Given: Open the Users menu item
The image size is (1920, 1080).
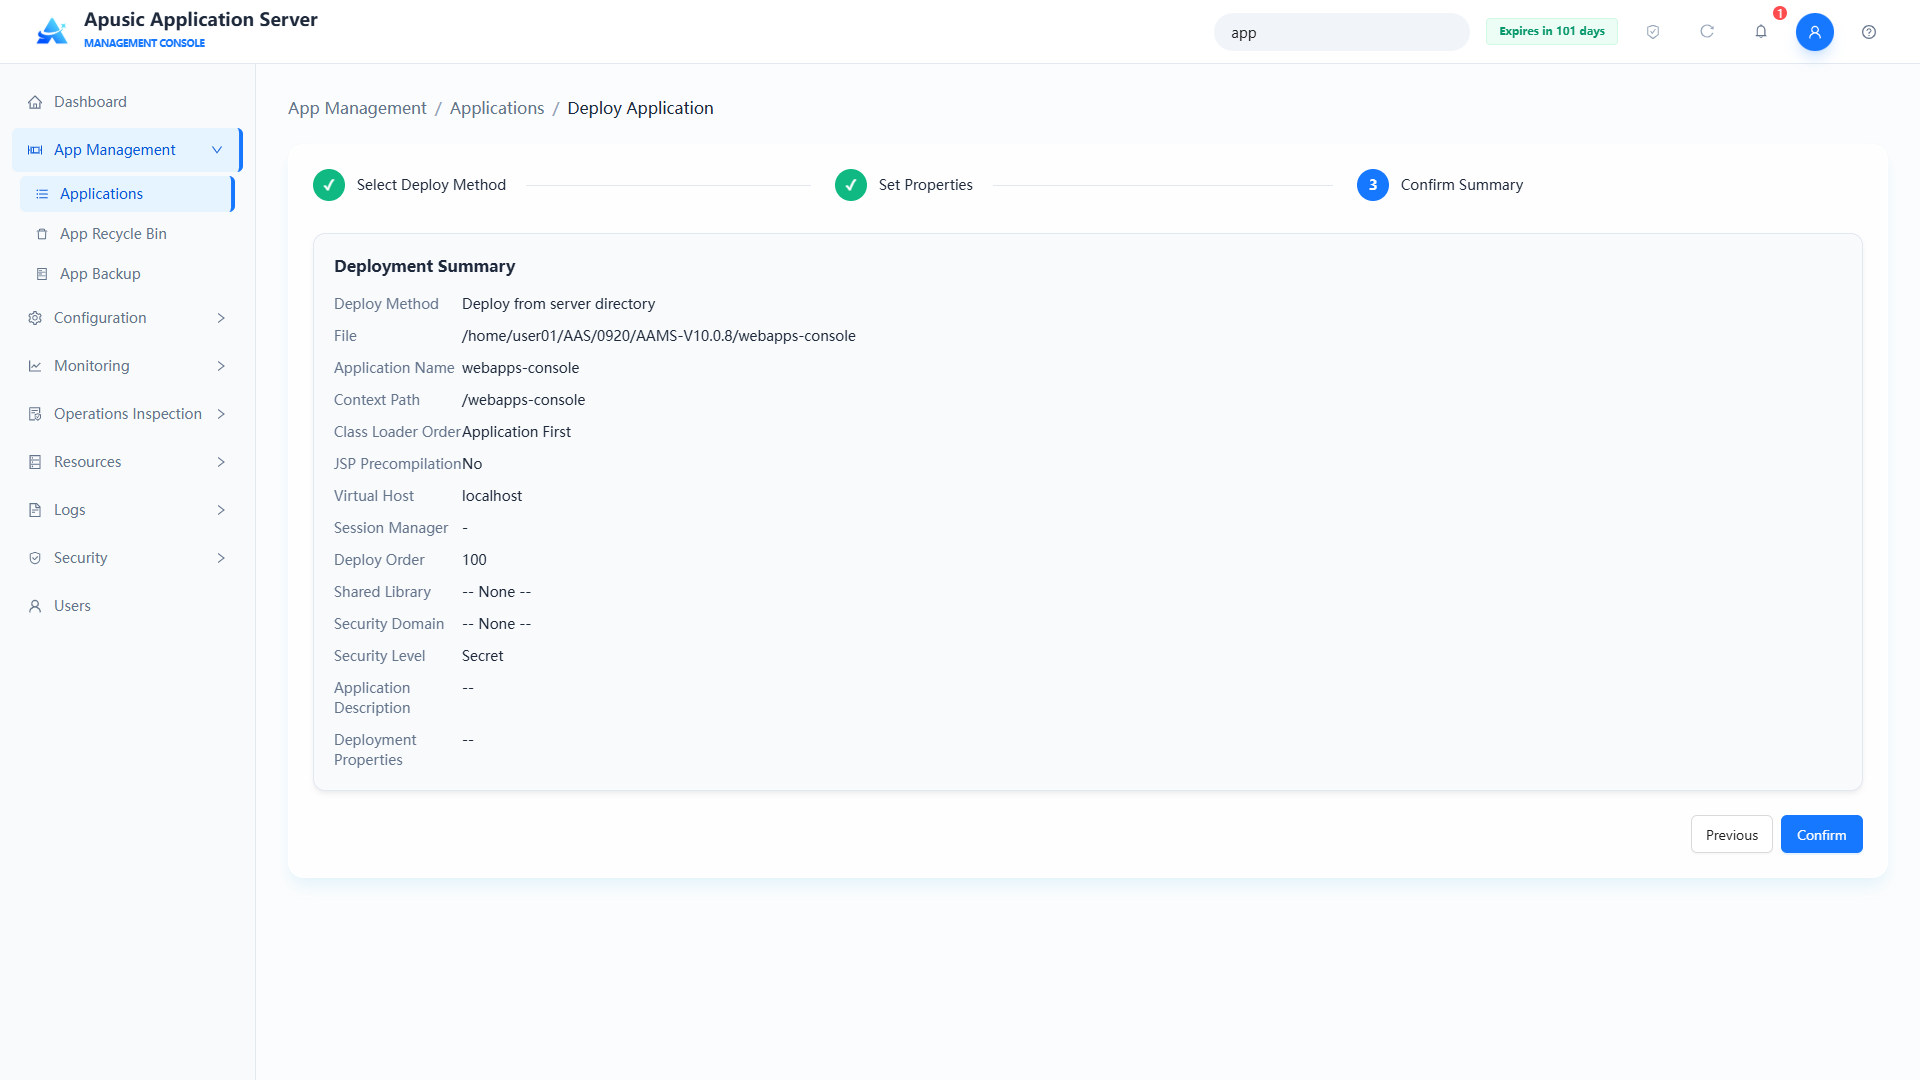Looking at the screenshot, I should pos(127,606).
